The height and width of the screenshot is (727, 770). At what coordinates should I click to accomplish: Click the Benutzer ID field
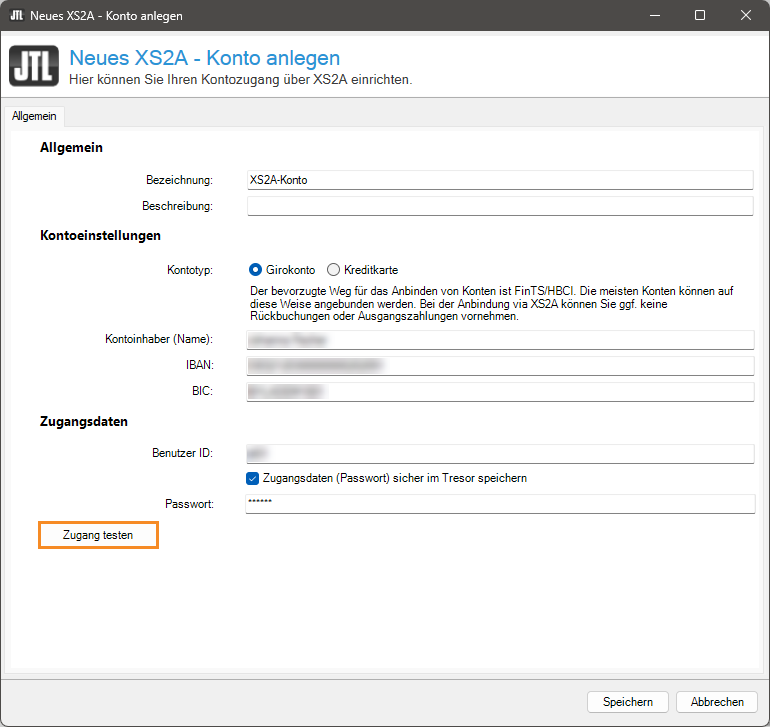click(x=499, y=454)
